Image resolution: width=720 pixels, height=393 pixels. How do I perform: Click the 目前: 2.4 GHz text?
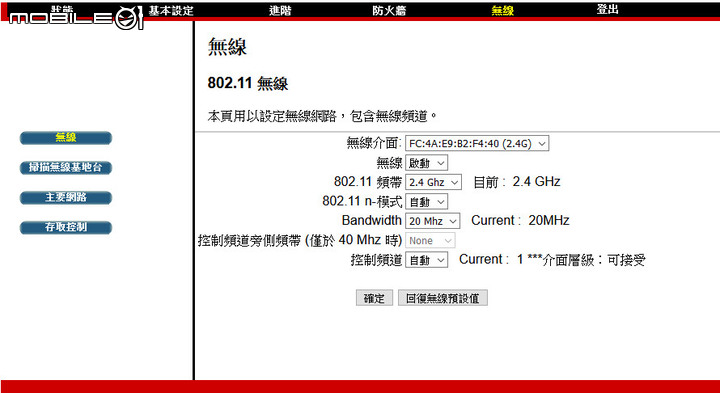tap(517, 182)
